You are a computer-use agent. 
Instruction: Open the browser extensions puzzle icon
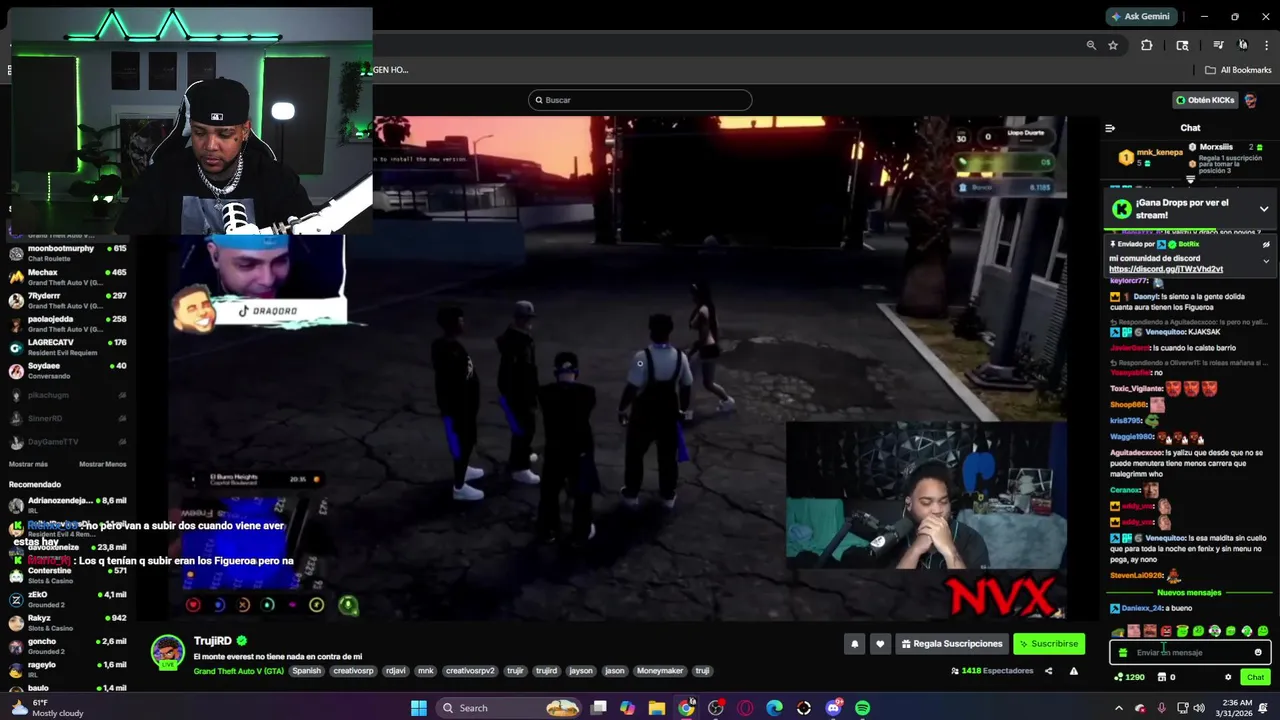[1147, 45]
